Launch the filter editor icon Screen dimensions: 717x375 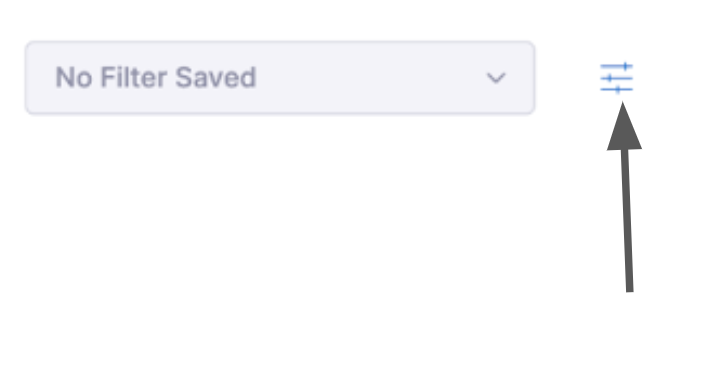616,78
